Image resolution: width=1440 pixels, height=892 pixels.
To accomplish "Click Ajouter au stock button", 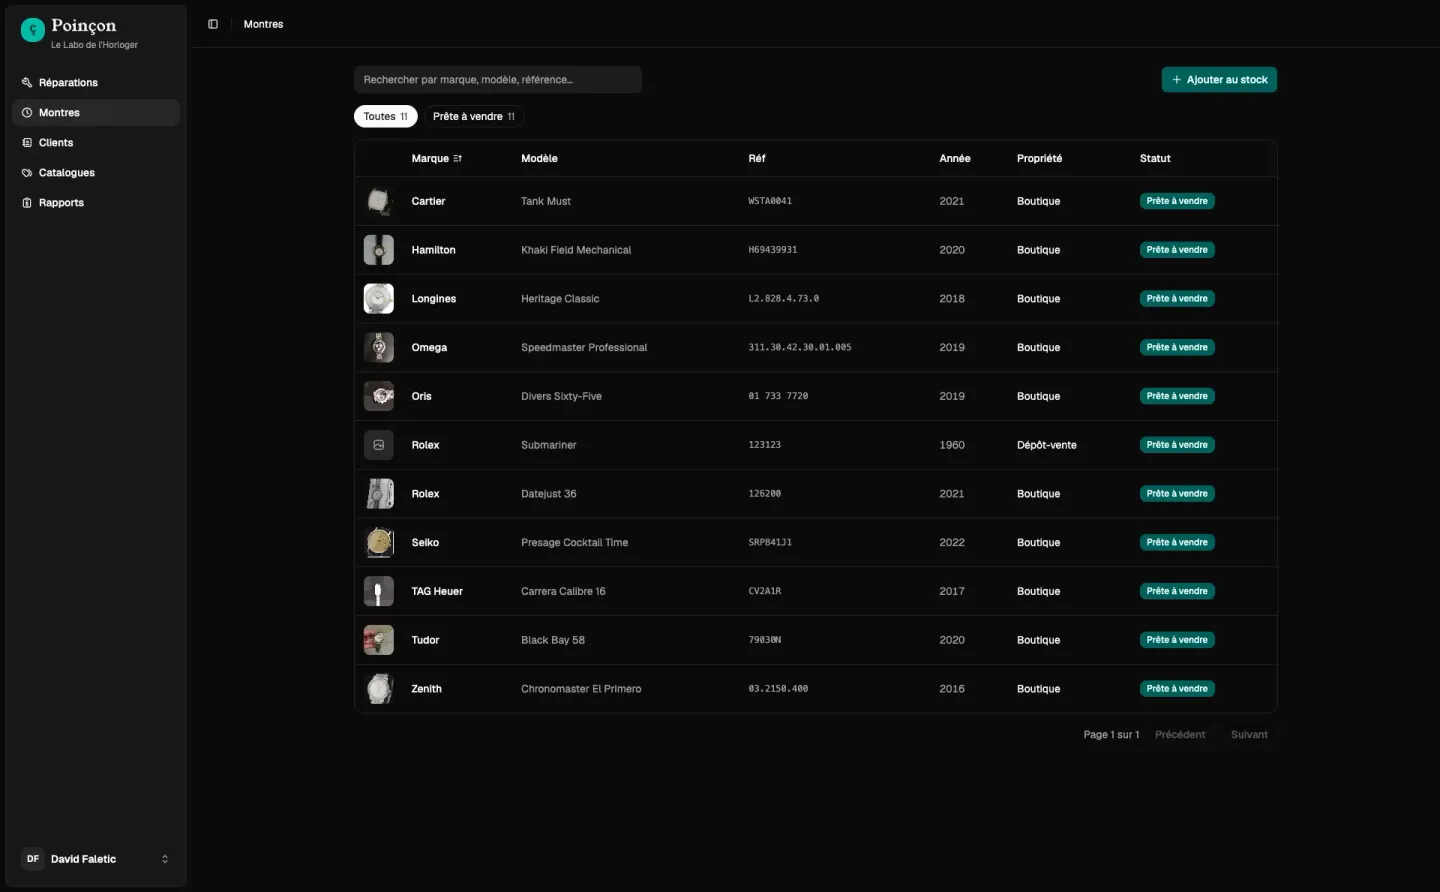I will 1219,80.
